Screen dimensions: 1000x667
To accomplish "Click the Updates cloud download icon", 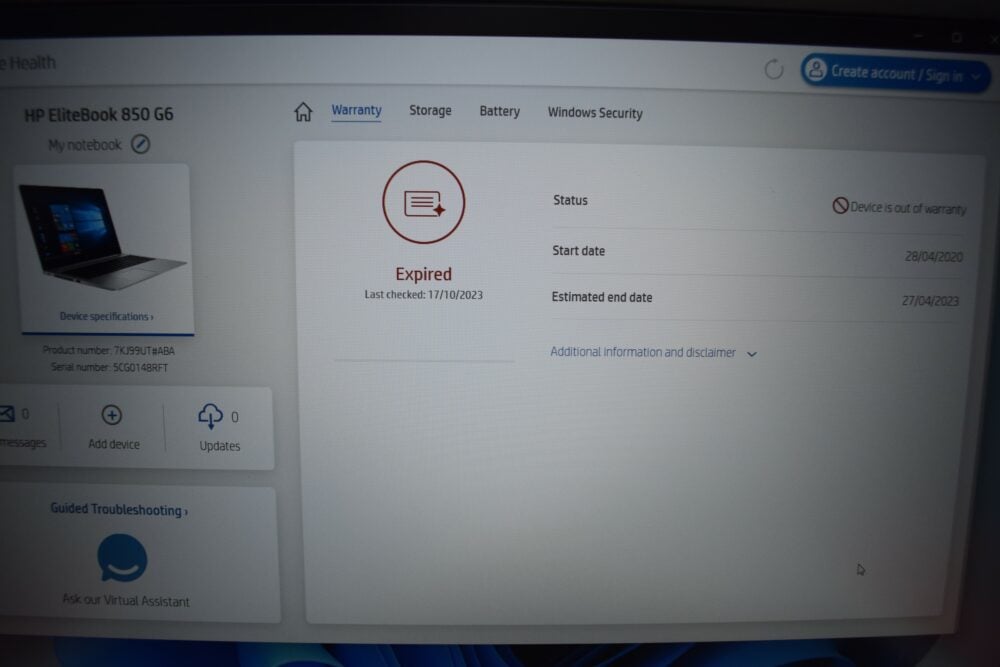I will point(210,416).
